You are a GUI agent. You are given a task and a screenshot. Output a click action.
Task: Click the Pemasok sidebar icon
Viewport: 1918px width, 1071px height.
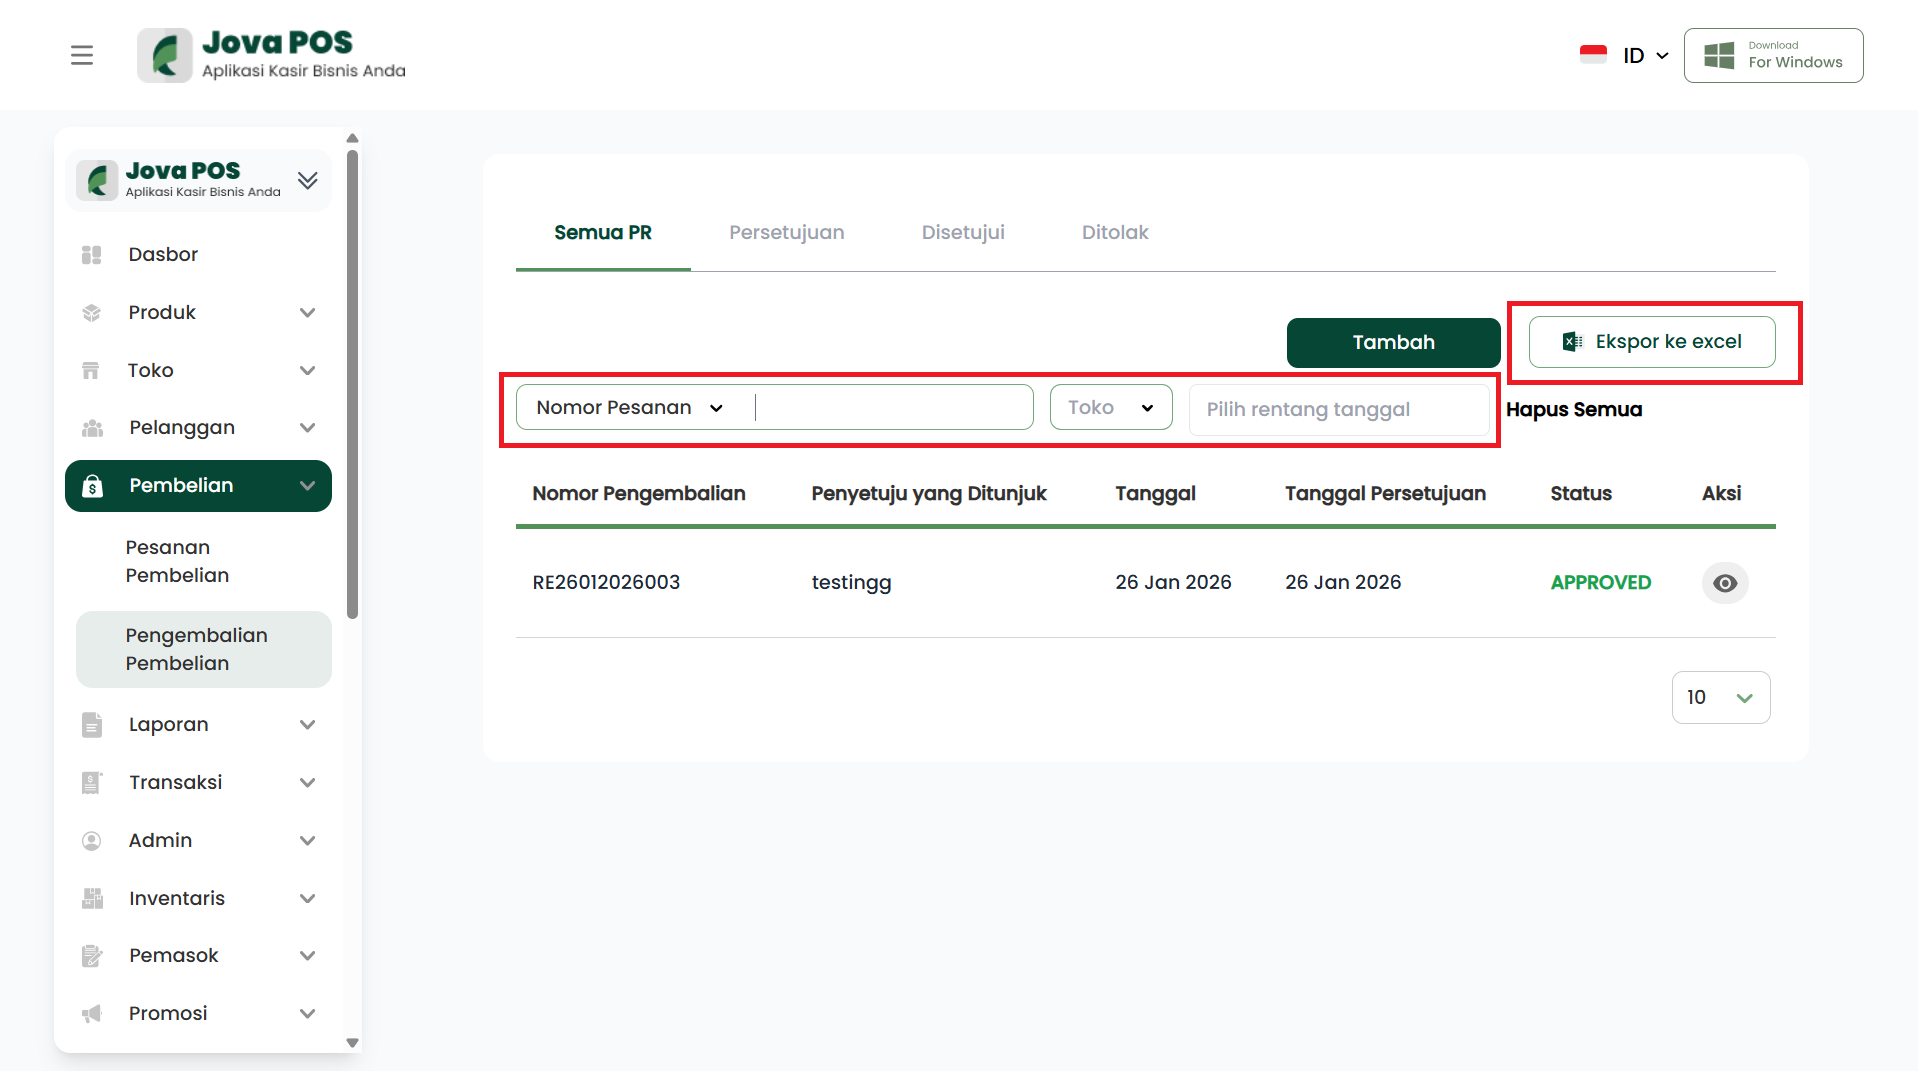92,956
